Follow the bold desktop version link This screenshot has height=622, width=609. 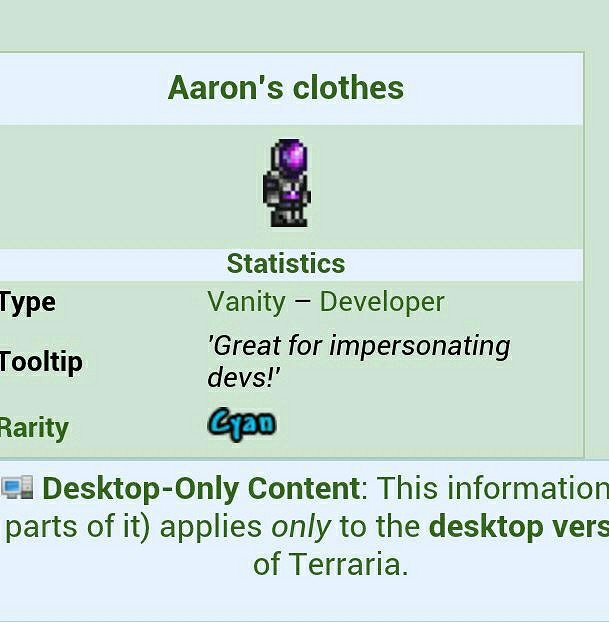[518, 527]
